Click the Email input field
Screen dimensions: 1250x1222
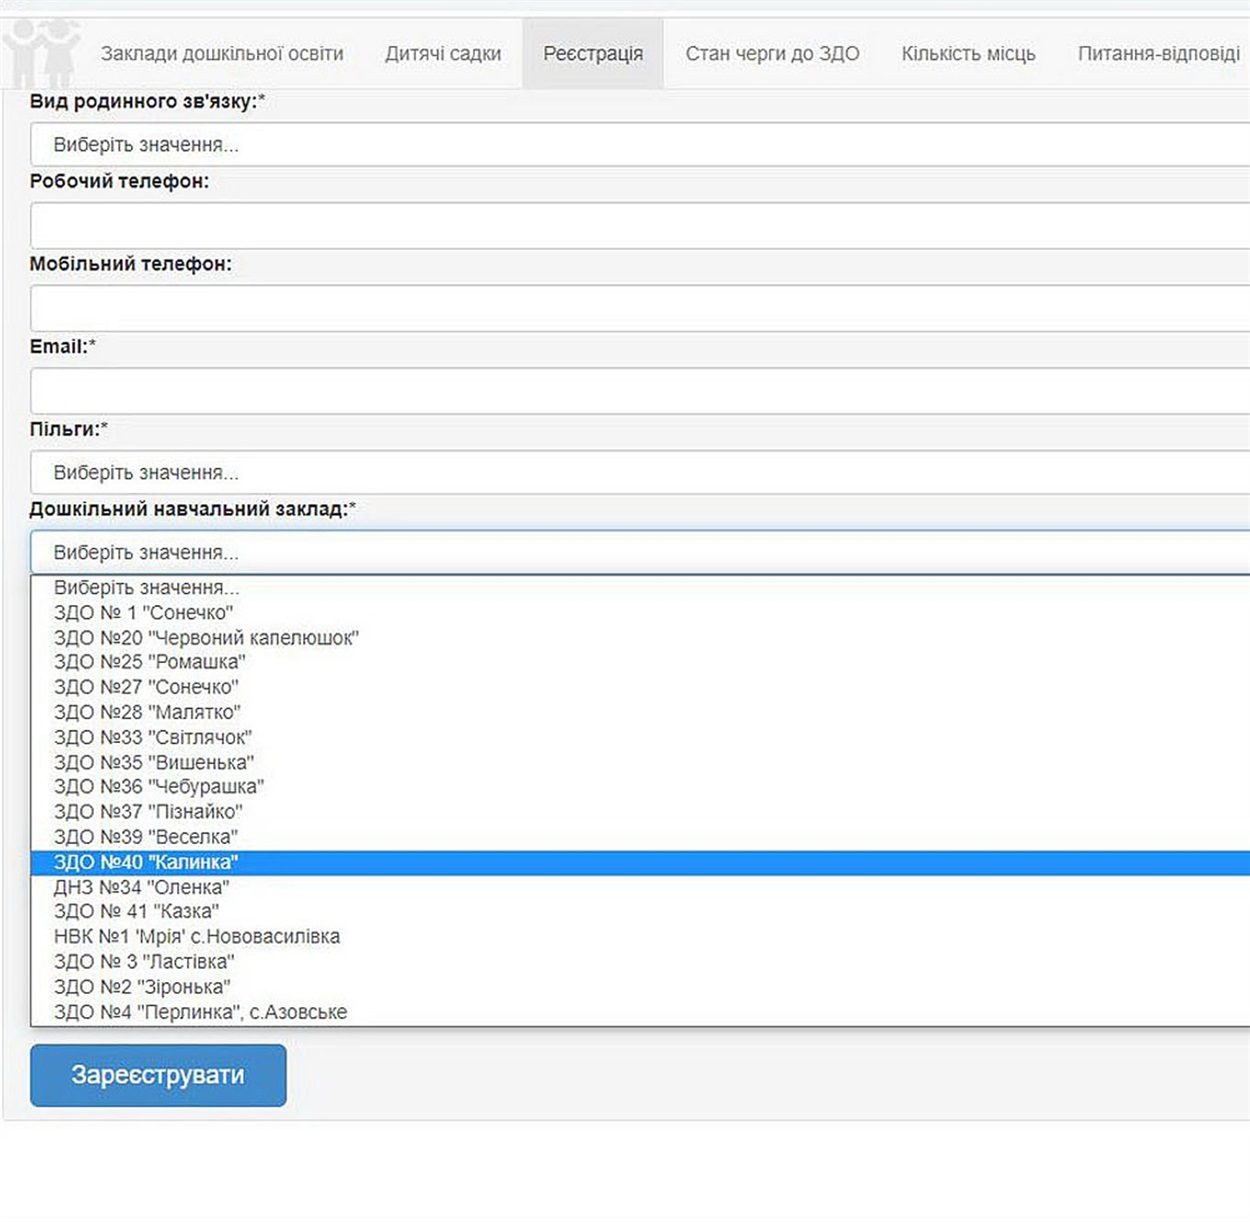click(x=640, y=391)
